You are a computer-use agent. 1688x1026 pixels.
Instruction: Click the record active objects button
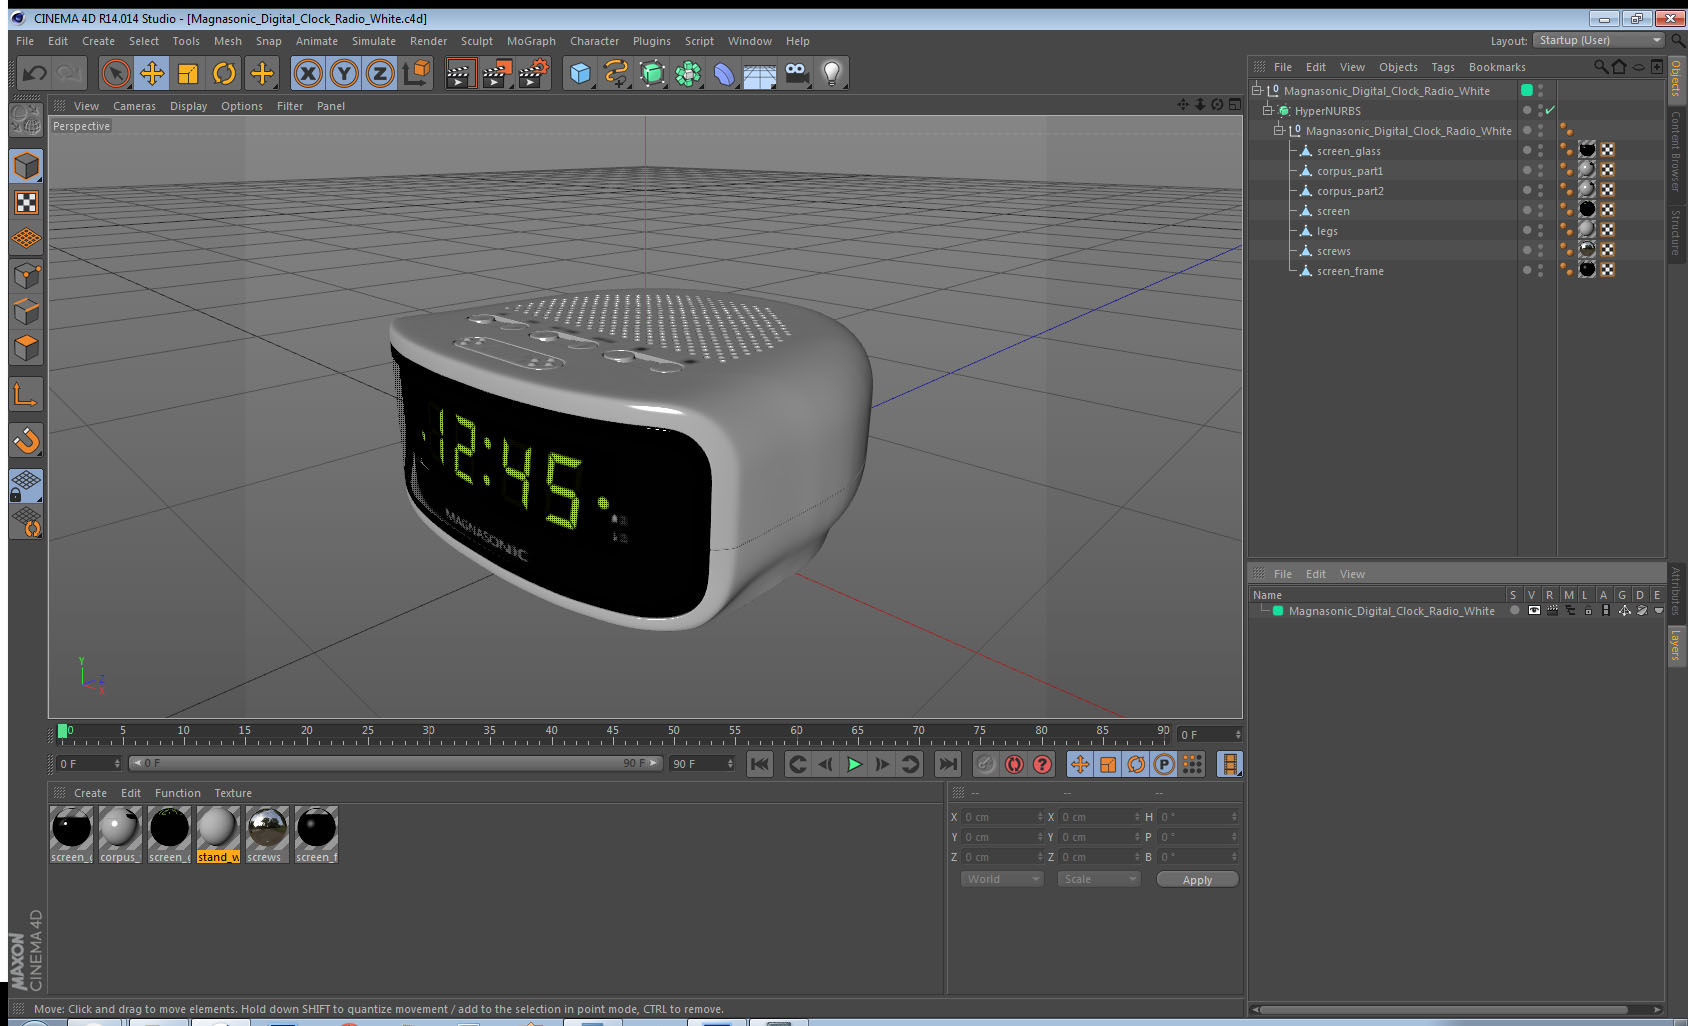point(986,764)
